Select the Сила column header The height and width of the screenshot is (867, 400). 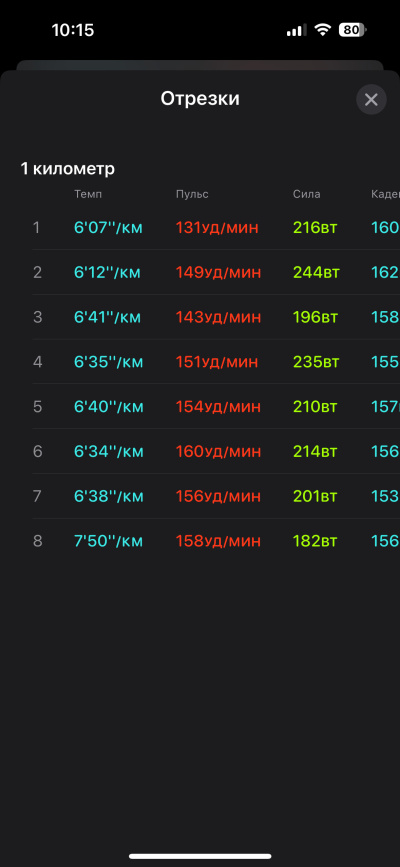pyautogui.click(x=307, y=194)
